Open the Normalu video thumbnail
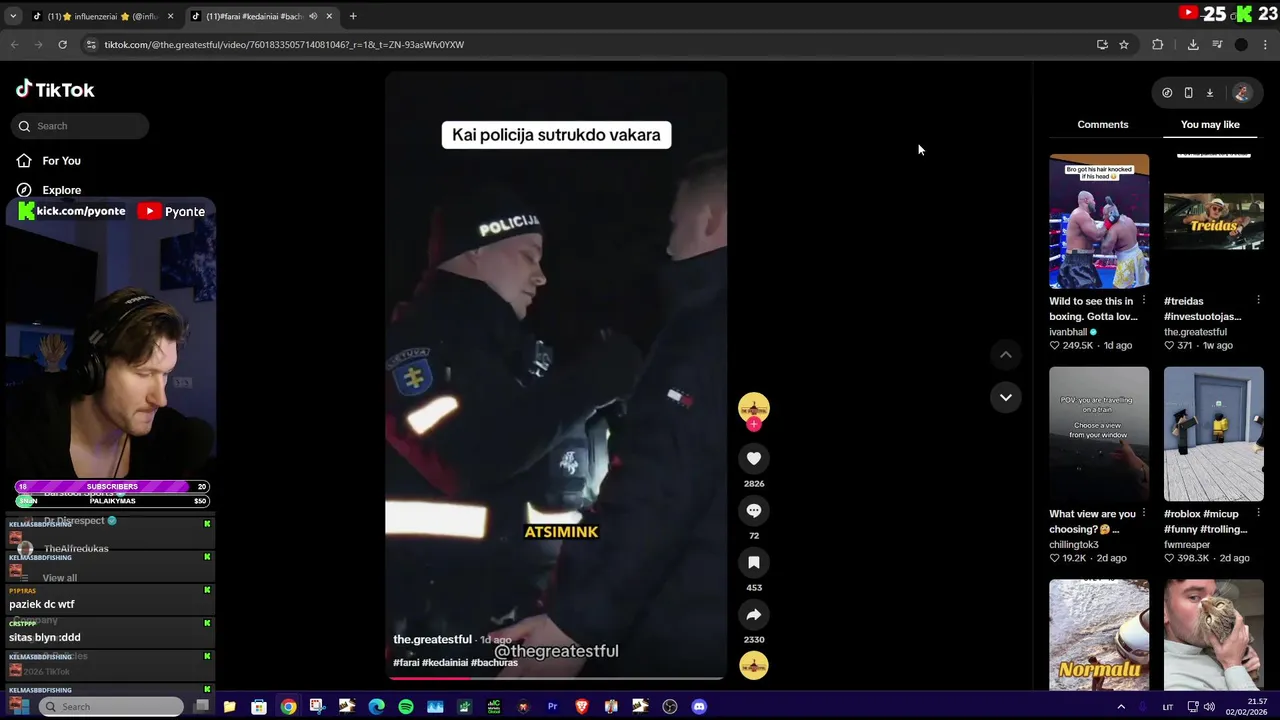Viewport: 1280px width, 720px height. pos(1099,635)
